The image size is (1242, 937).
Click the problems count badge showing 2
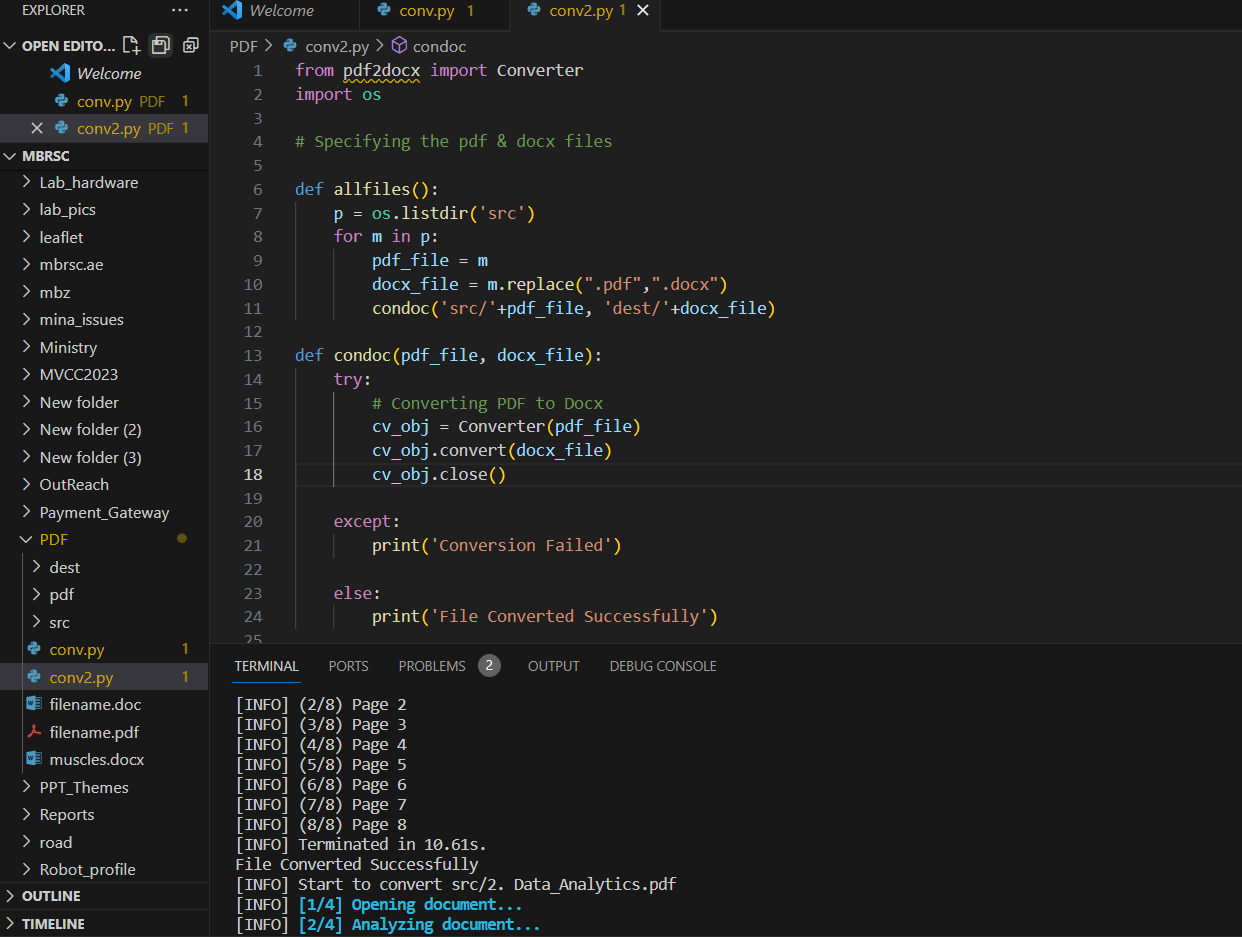[489, 665]
